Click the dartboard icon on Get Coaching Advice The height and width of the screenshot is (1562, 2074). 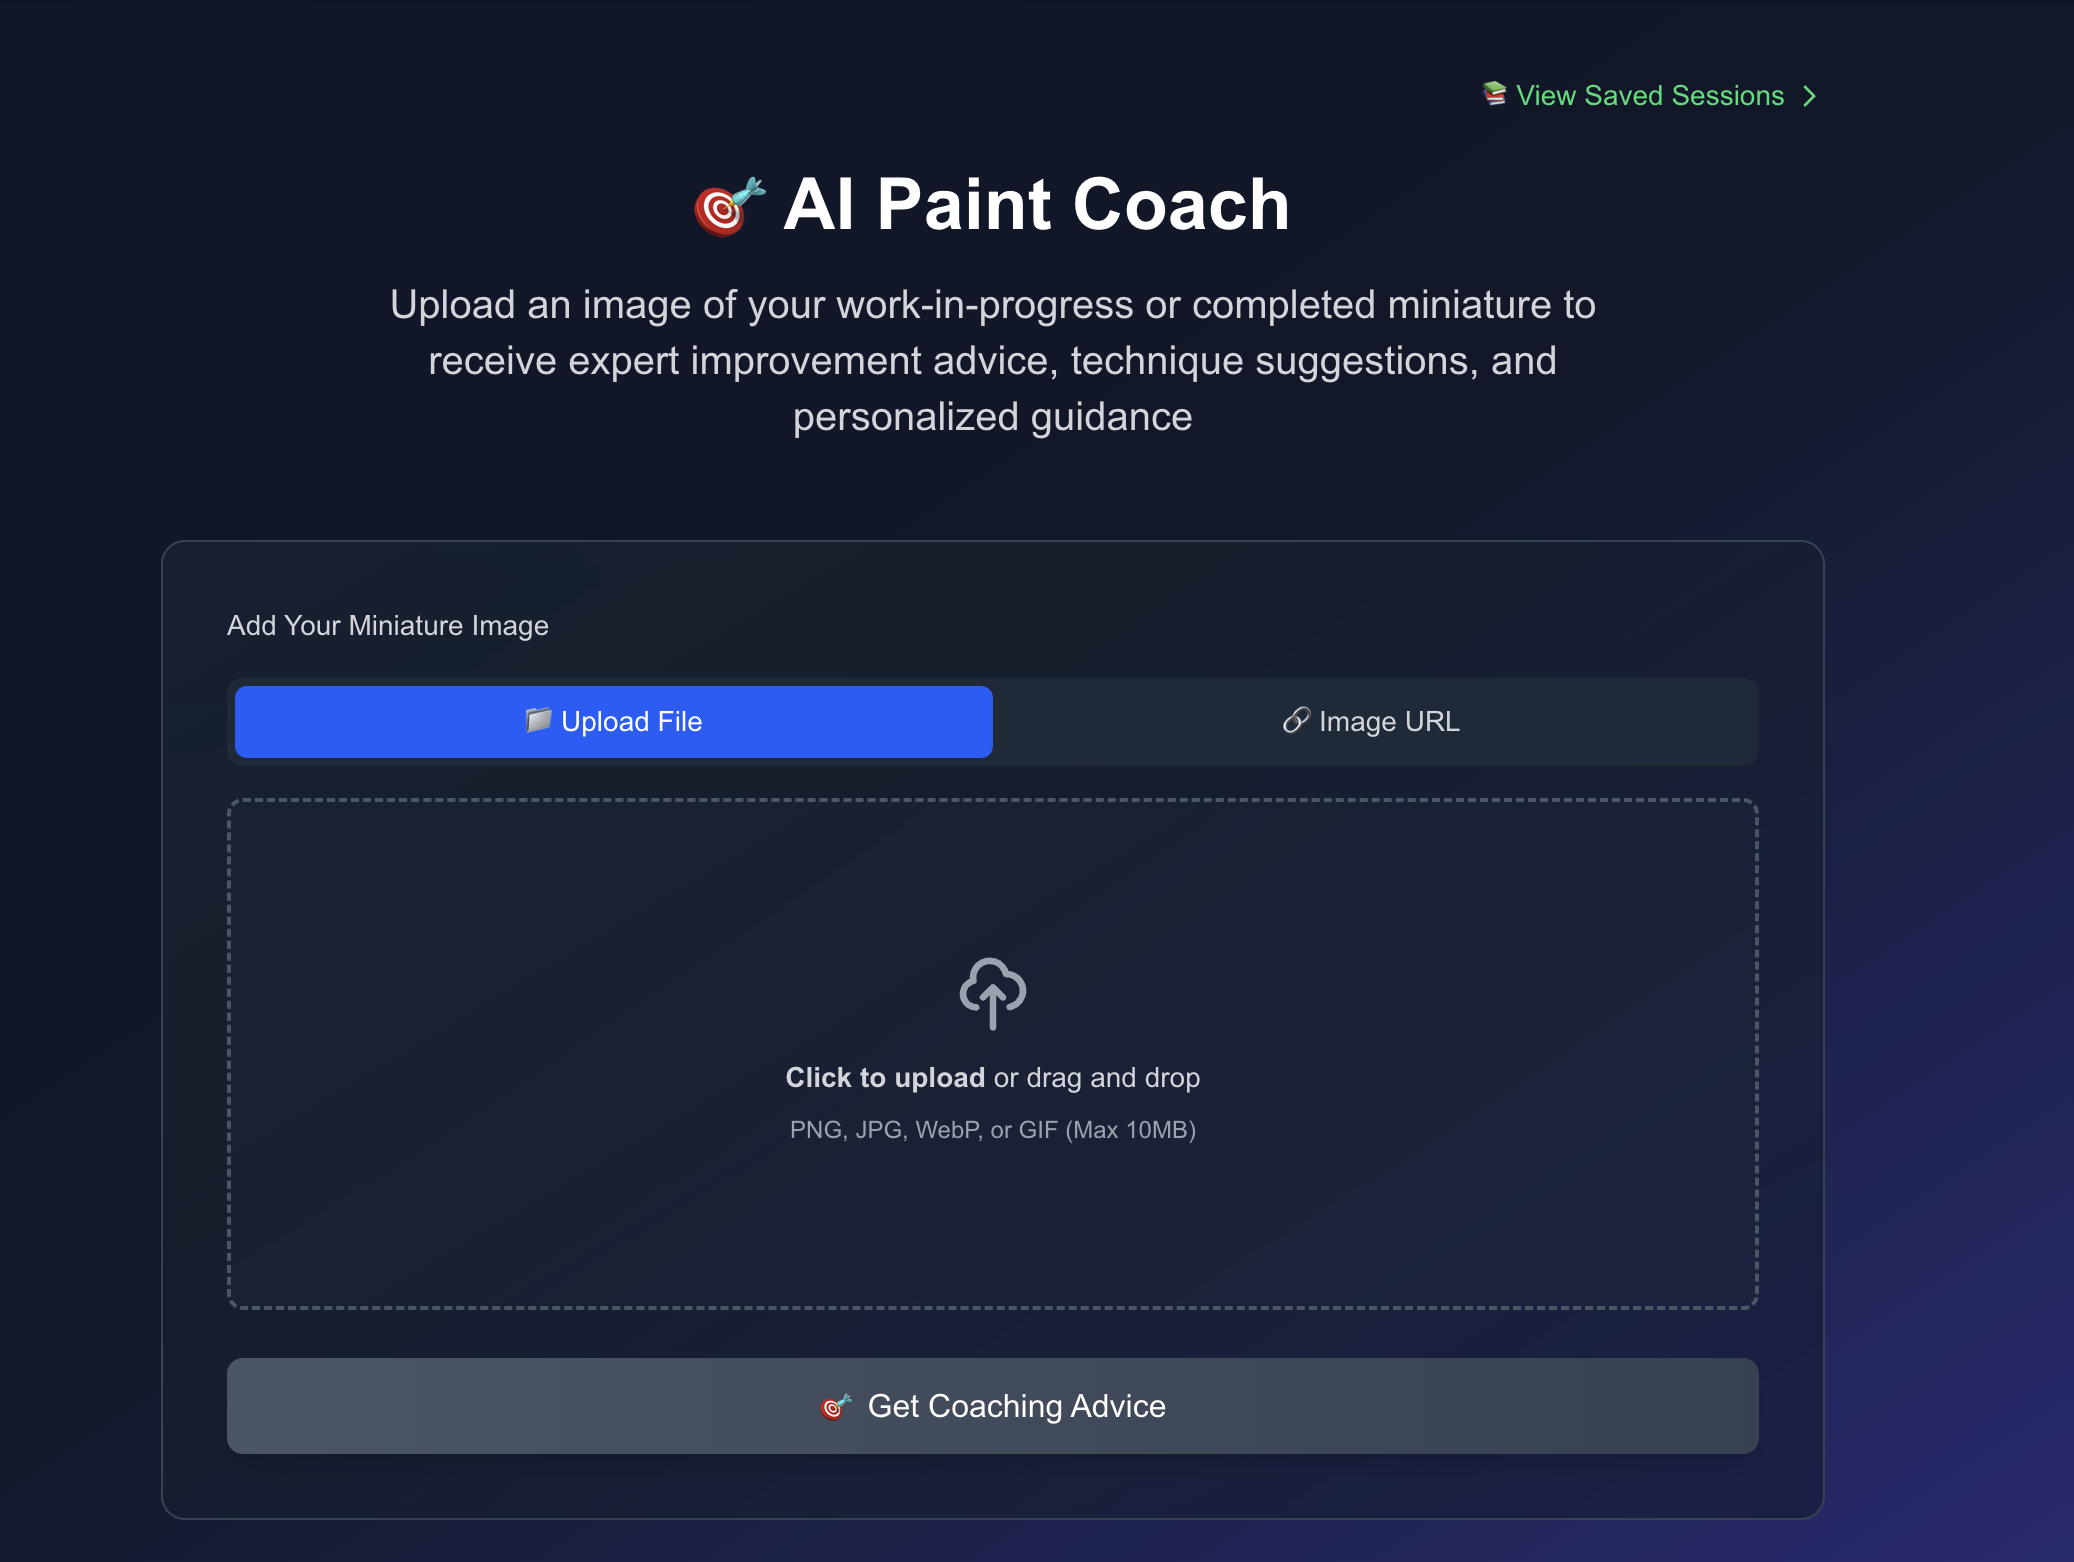[x=835, y=1407]
